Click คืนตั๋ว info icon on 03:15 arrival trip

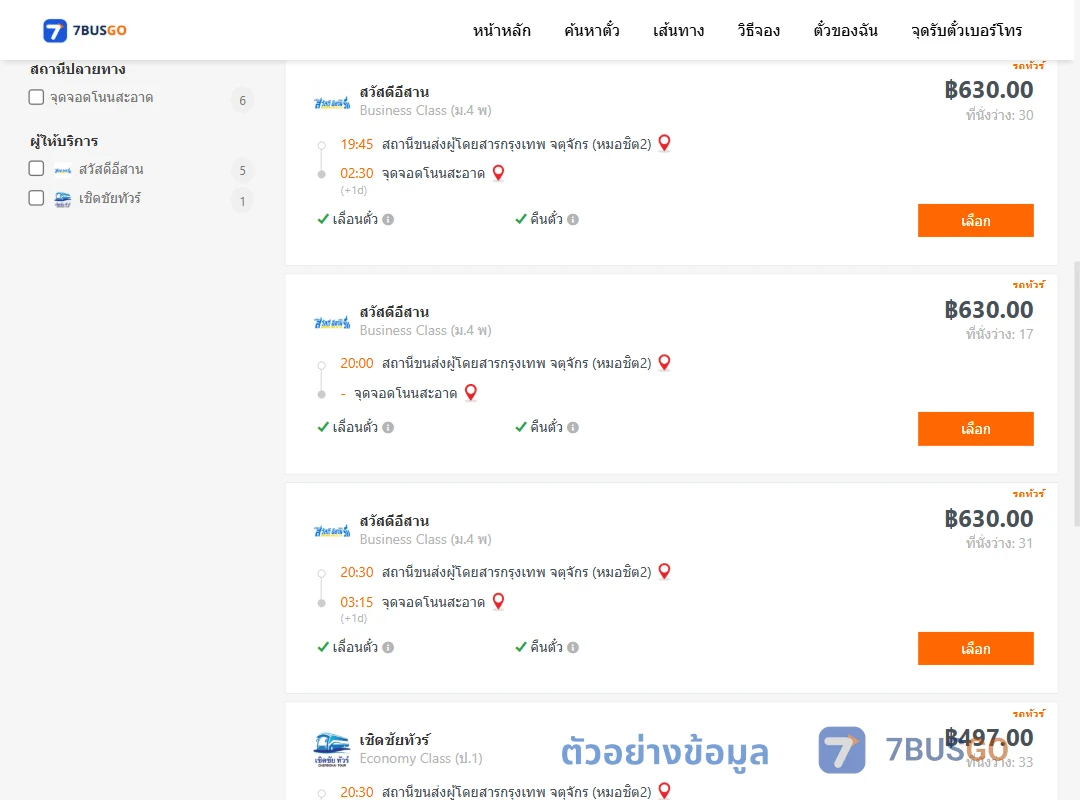[573, 648]
